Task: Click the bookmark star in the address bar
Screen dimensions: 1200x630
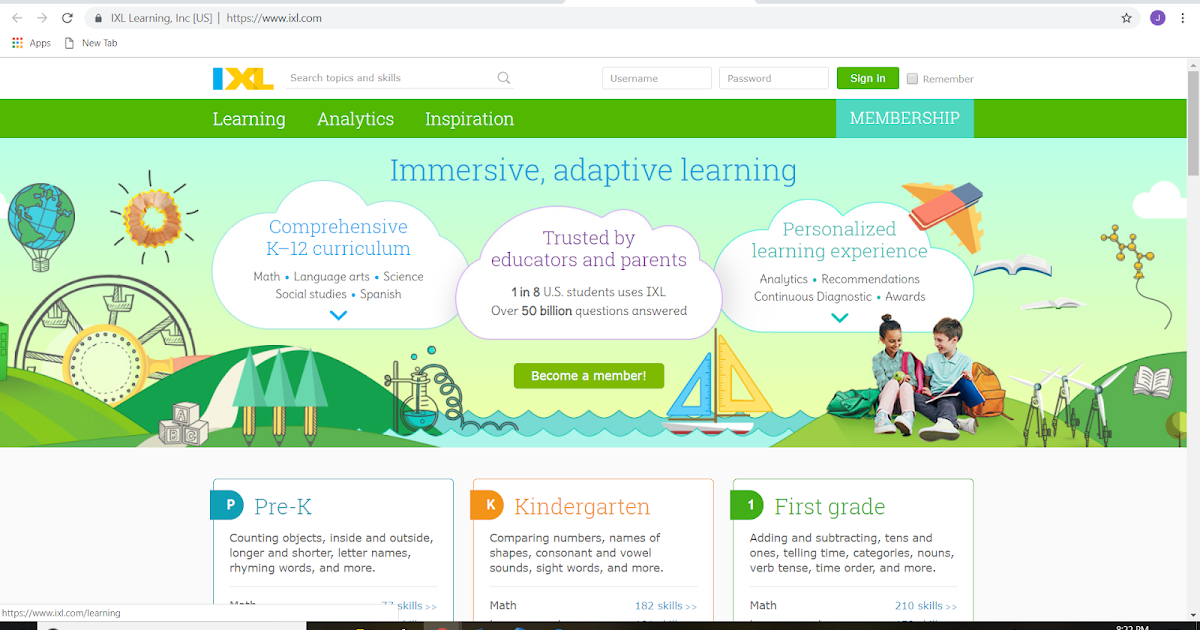Action: pyautogui.click(x=1126, y=17)
